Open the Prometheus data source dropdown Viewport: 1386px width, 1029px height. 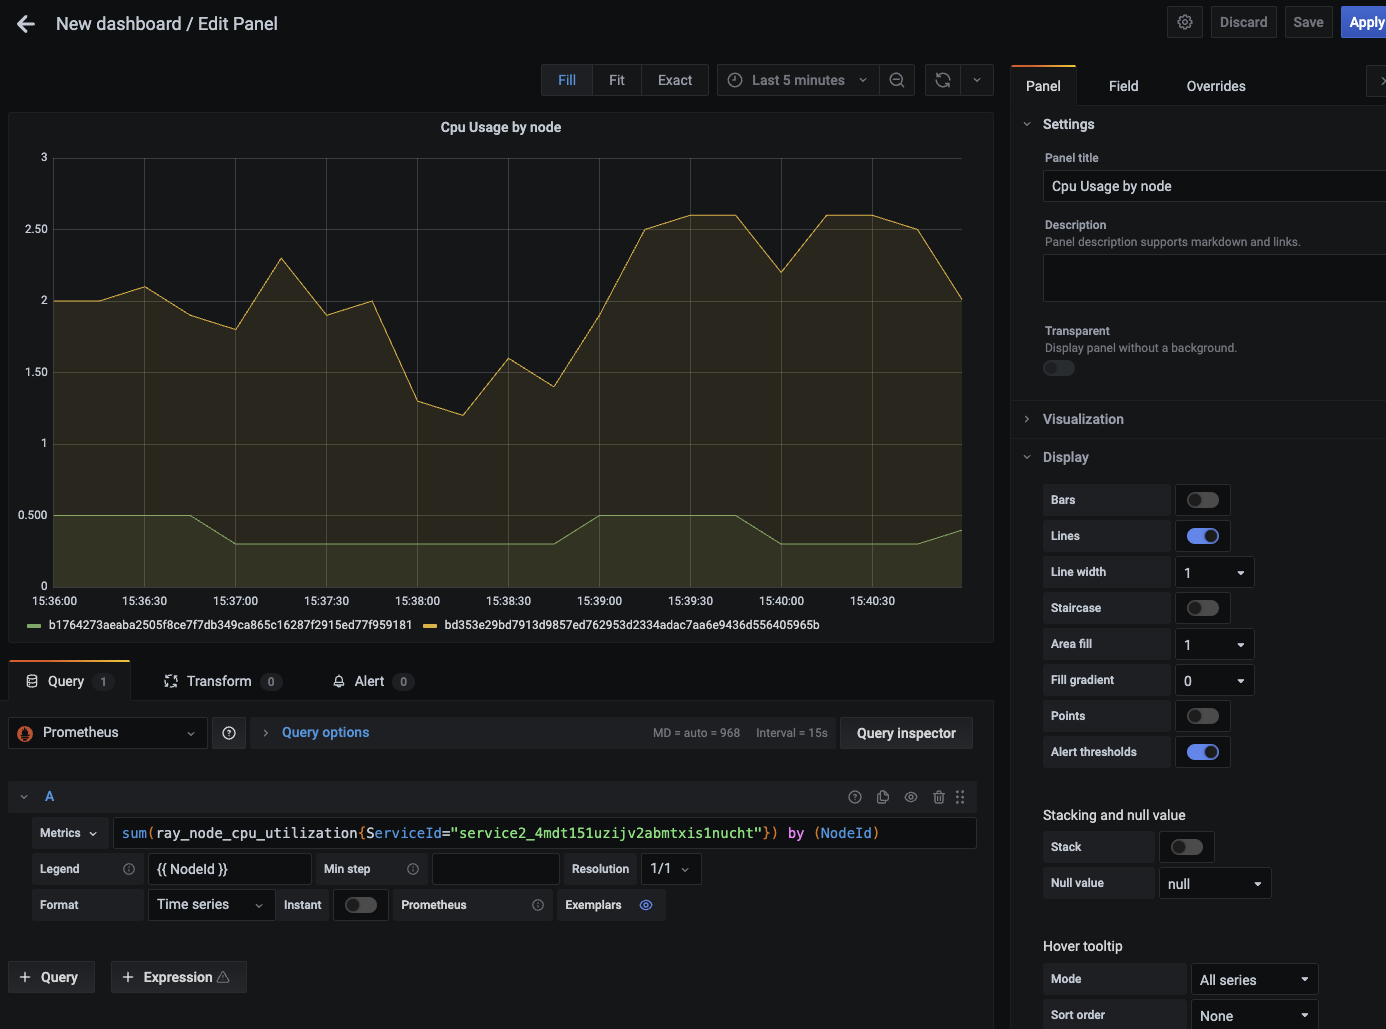coord(108,733)
